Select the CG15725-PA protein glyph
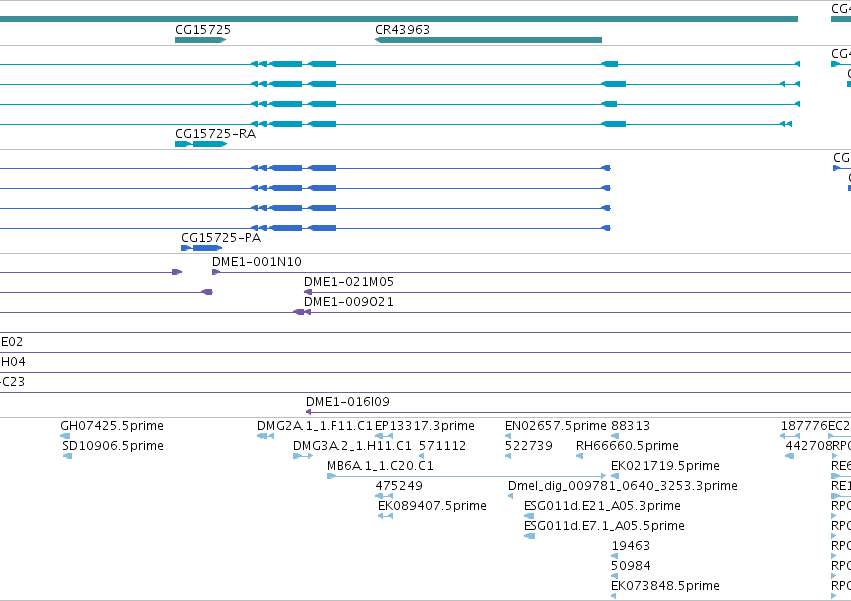 tap(201, 248)
